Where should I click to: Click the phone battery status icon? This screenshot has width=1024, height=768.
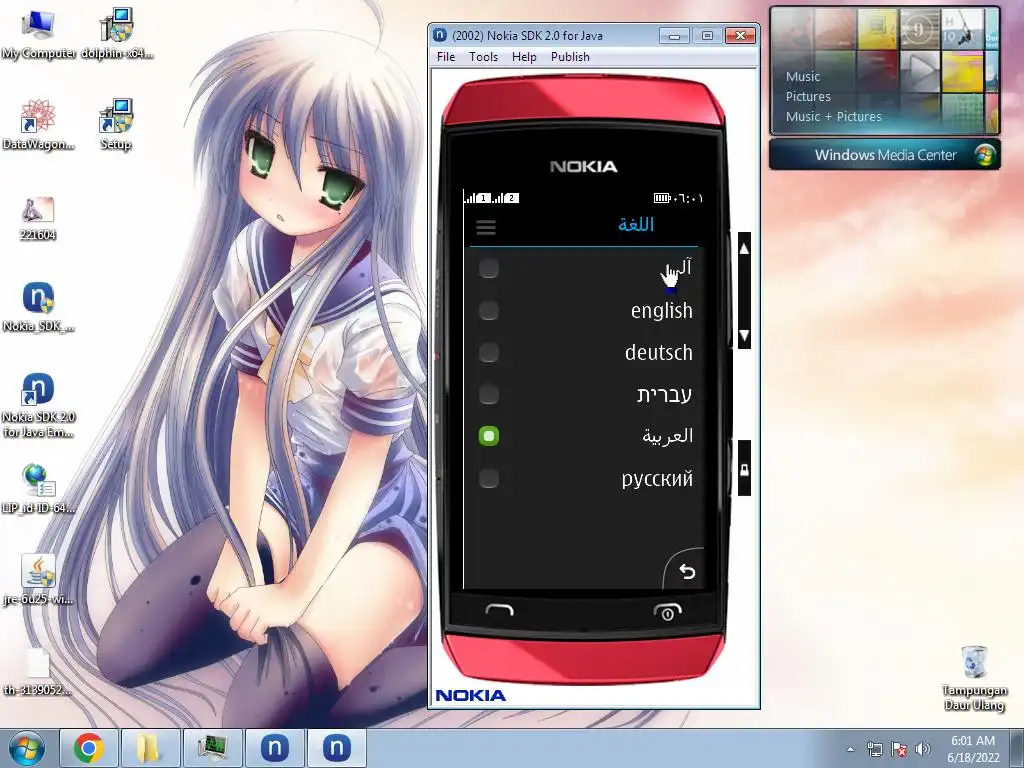662,198
